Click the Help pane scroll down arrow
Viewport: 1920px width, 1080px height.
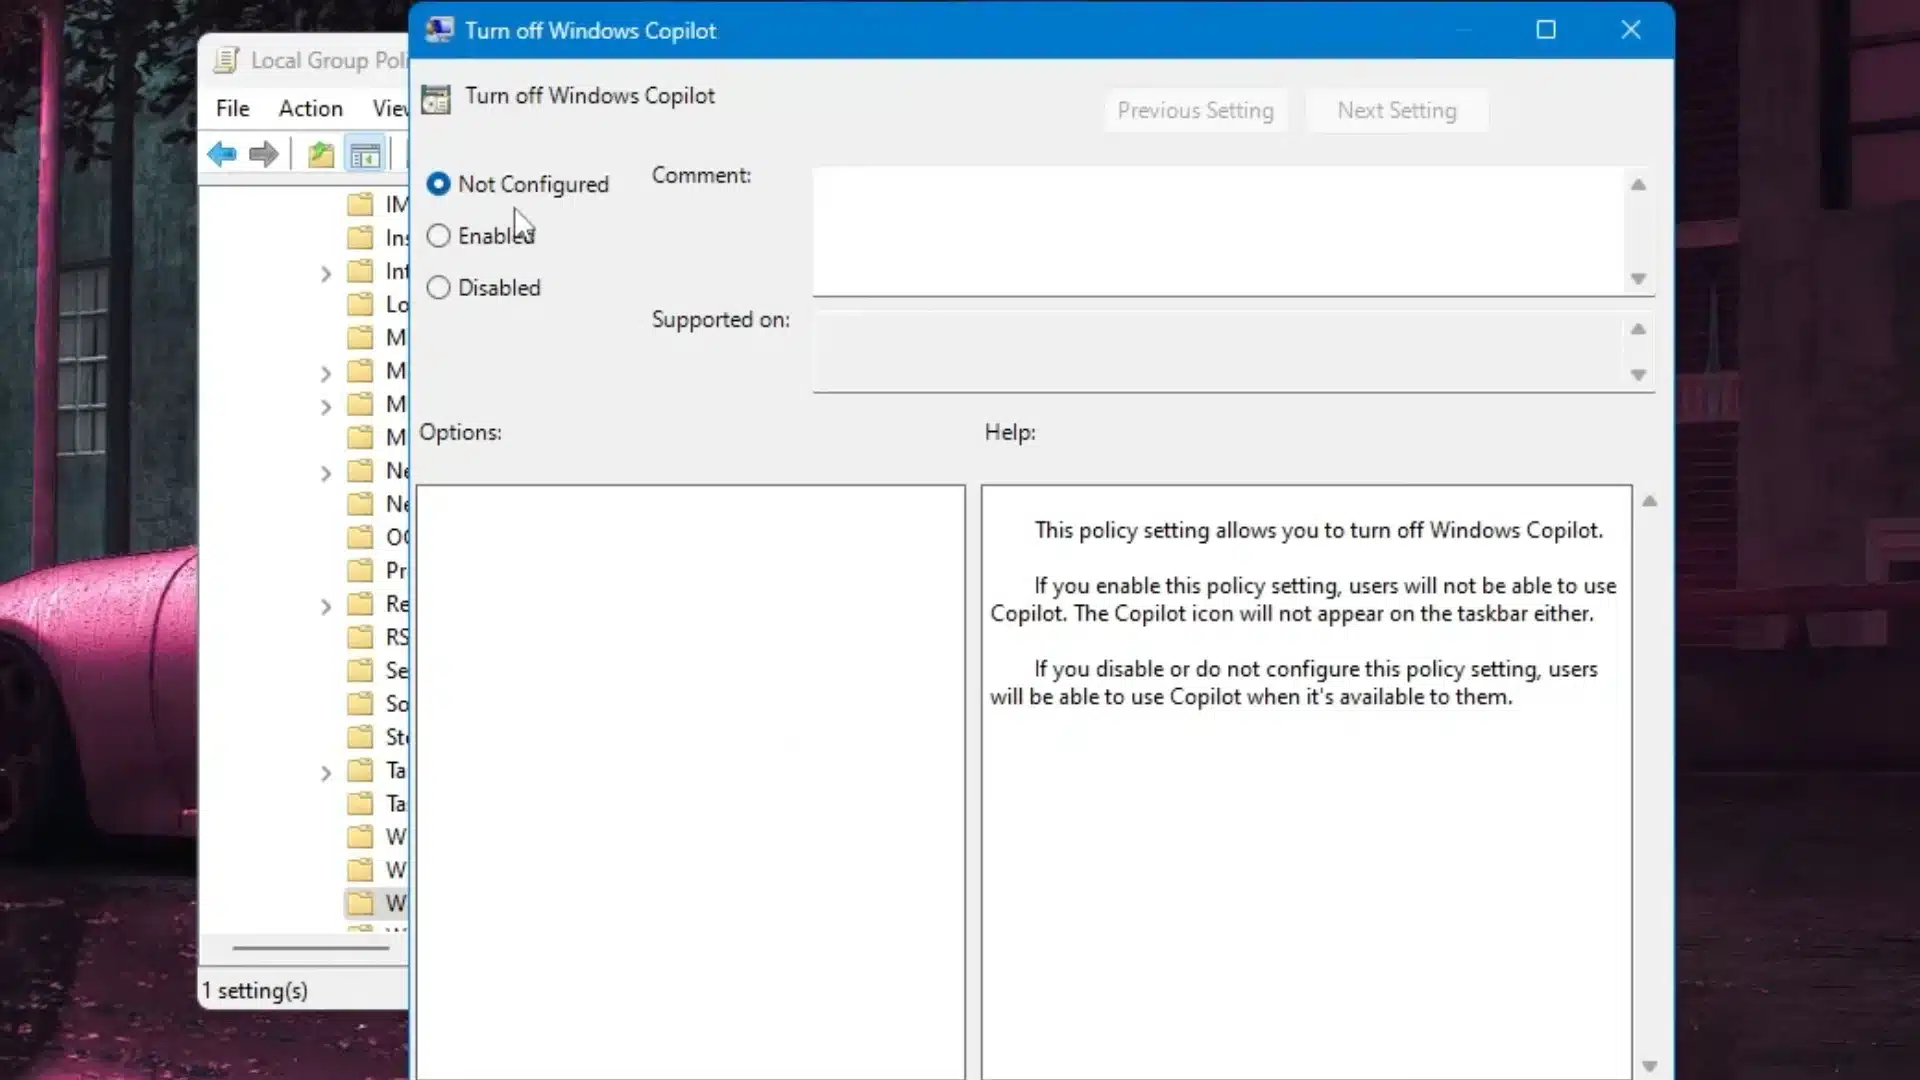(x=1650, y=1066)
